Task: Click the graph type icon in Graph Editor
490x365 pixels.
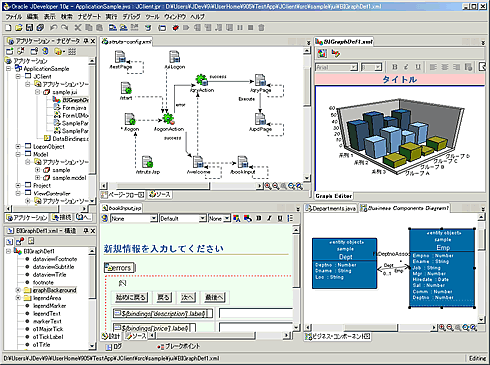Action: coord(322,53)
